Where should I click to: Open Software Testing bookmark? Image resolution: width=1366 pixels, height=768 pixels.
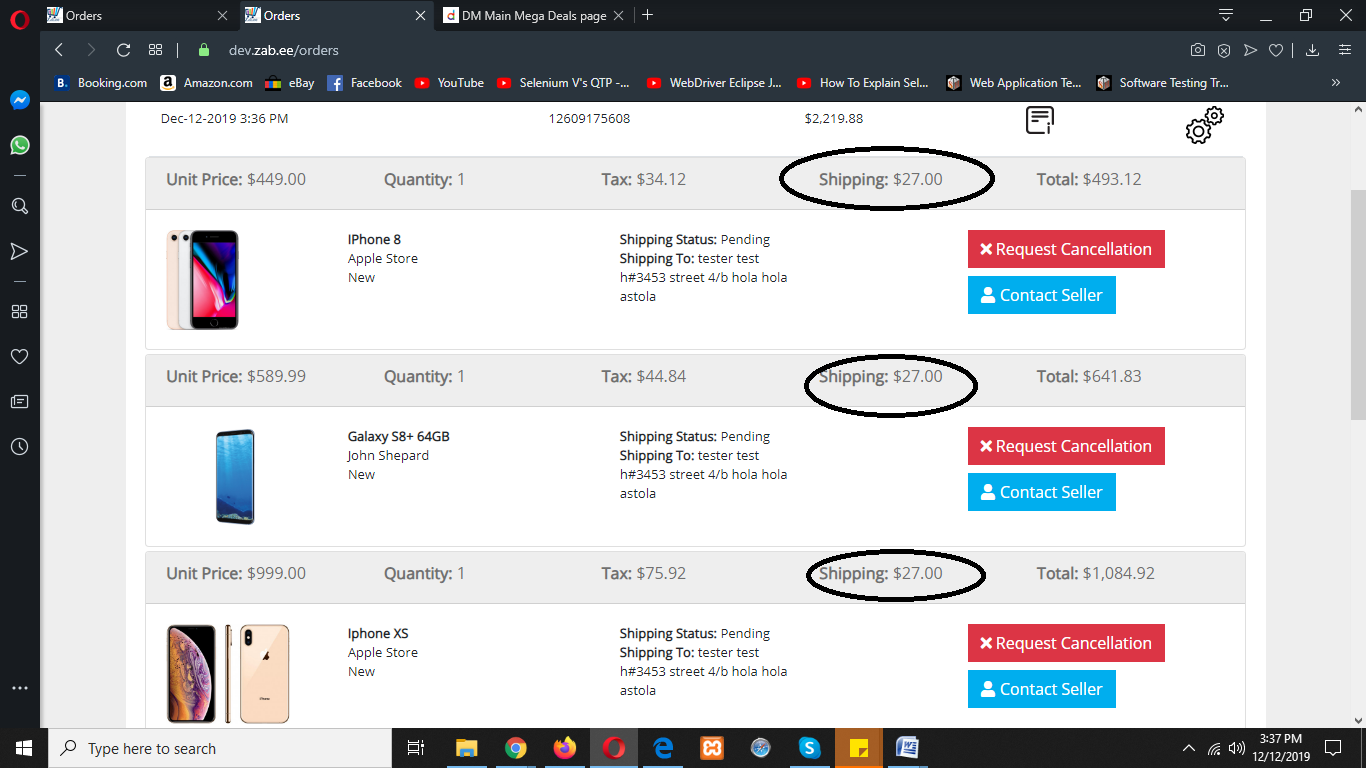click(1163, 83)
